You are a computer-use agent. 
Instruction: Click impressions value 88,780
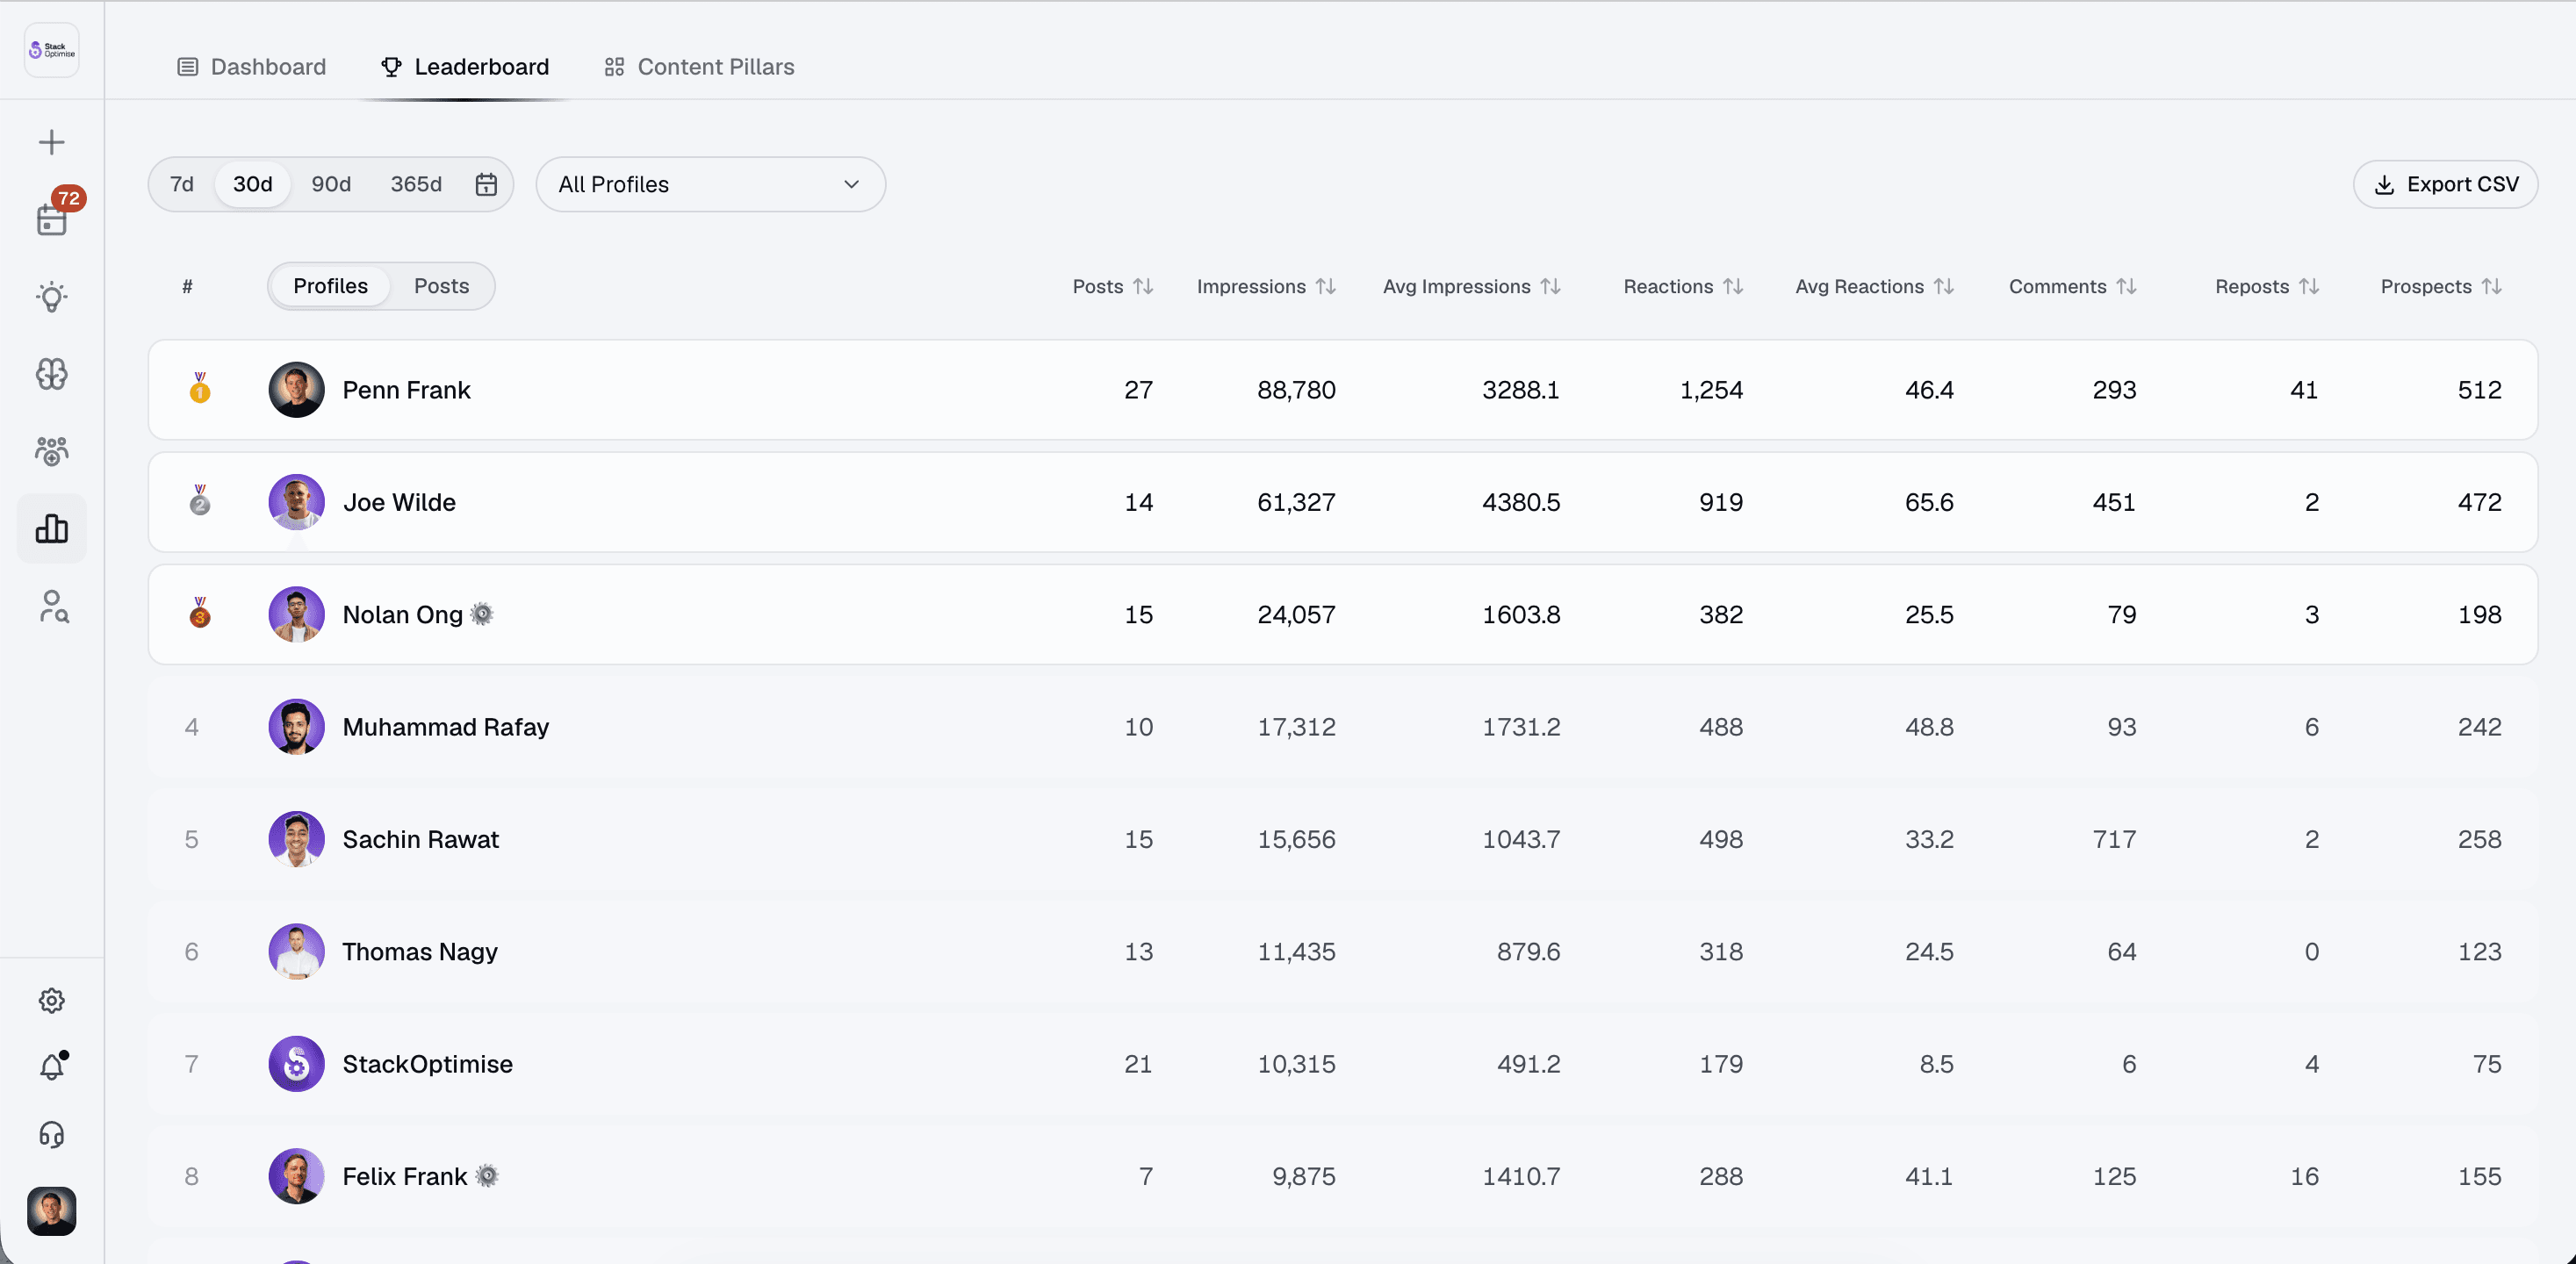pos(1296,390)
